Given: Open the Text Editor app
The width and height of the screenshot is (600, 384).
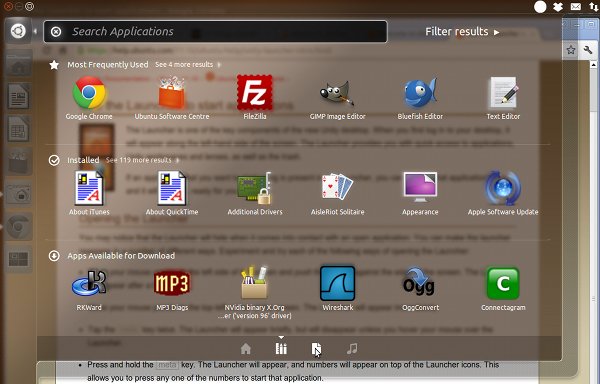Looking at the screenshot, I should pyautogui.click(x=503, y=98).
